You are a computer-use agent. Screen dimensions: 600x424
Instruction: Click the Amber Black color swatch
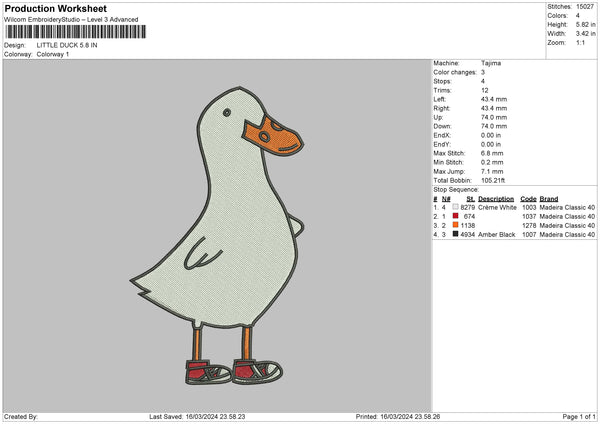[x=455, y=234]
